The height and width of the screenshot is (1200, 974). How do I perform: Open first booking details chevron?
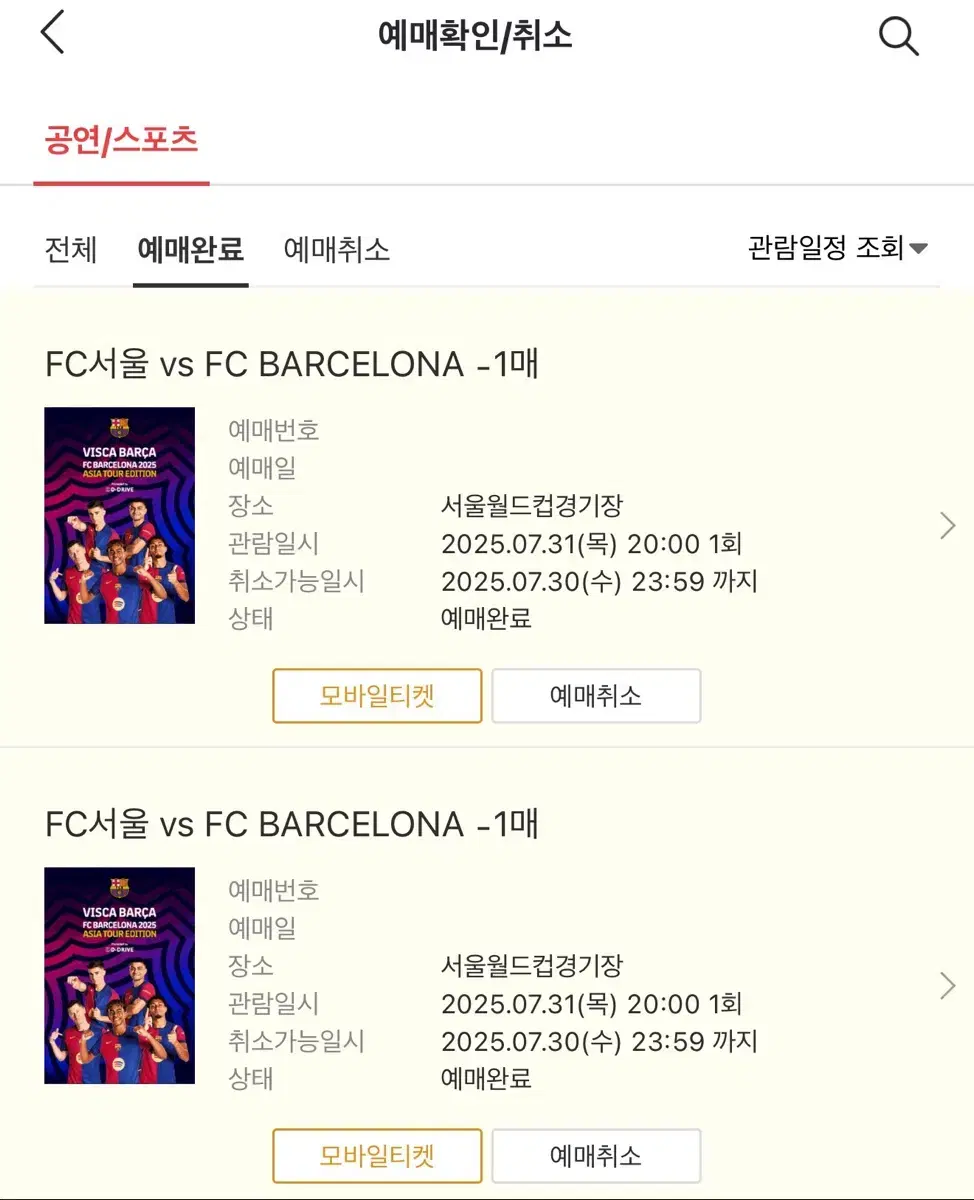(947, 525)
